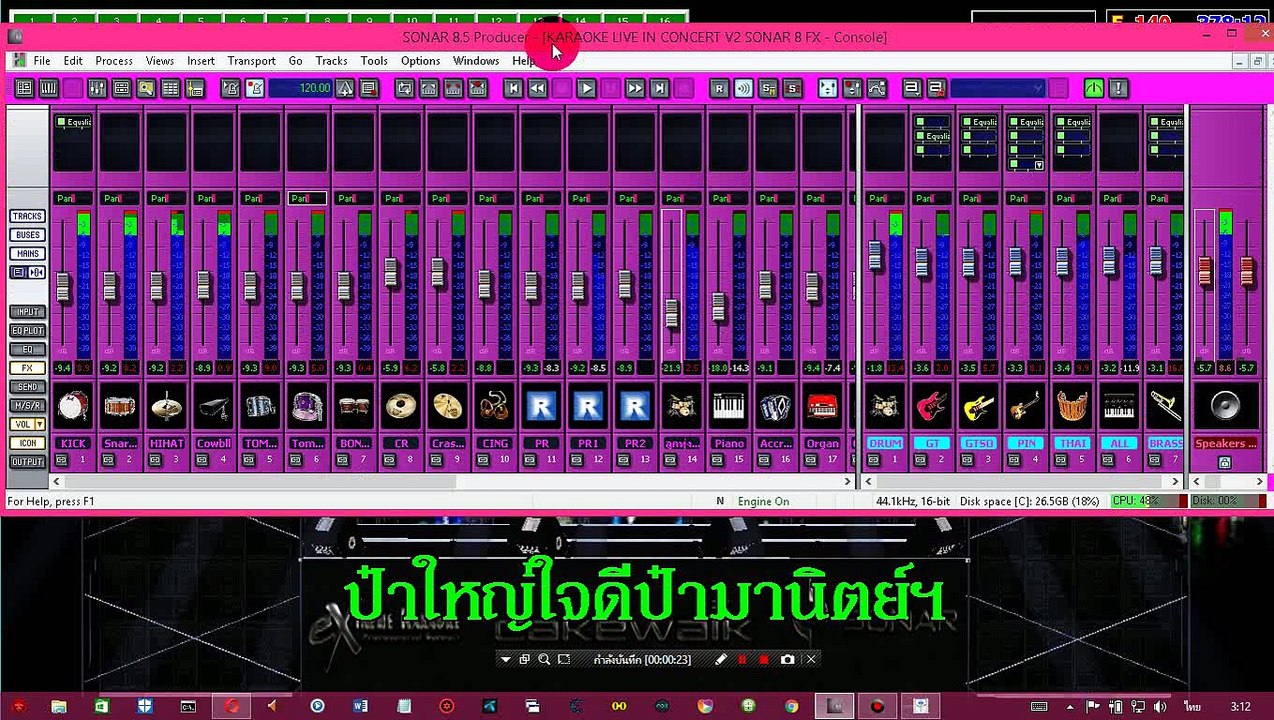Viewport: 1274px width, 720px height.
Task: Toggle the FX module visibility
Action: pos(27,368)
